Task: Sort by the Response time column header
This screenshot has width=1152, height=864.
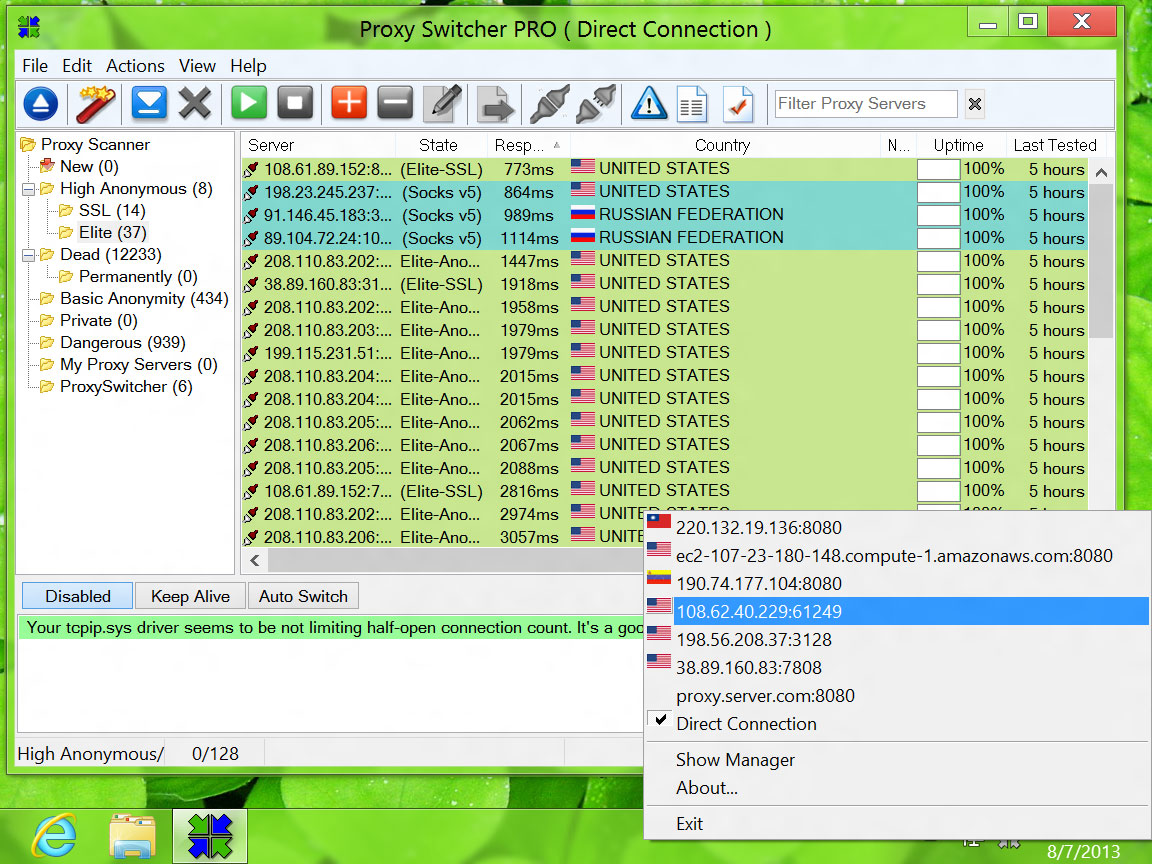Action: coord(528,145)
